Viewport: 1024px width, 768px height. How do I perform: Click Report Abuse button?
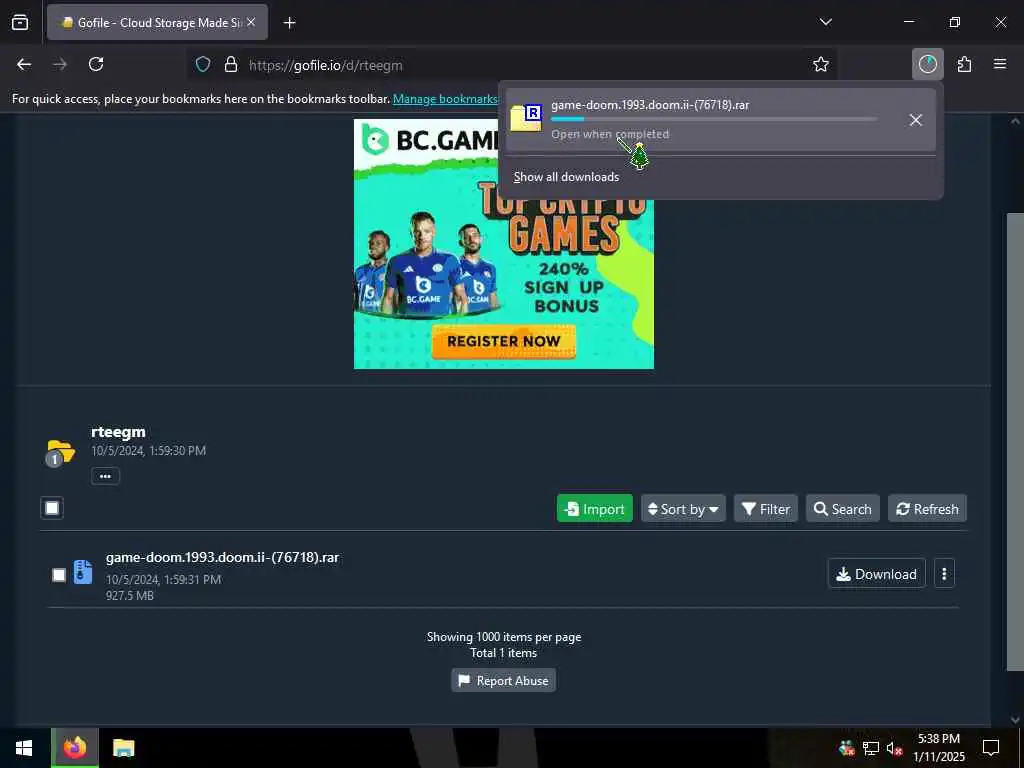tap(504, 680)
